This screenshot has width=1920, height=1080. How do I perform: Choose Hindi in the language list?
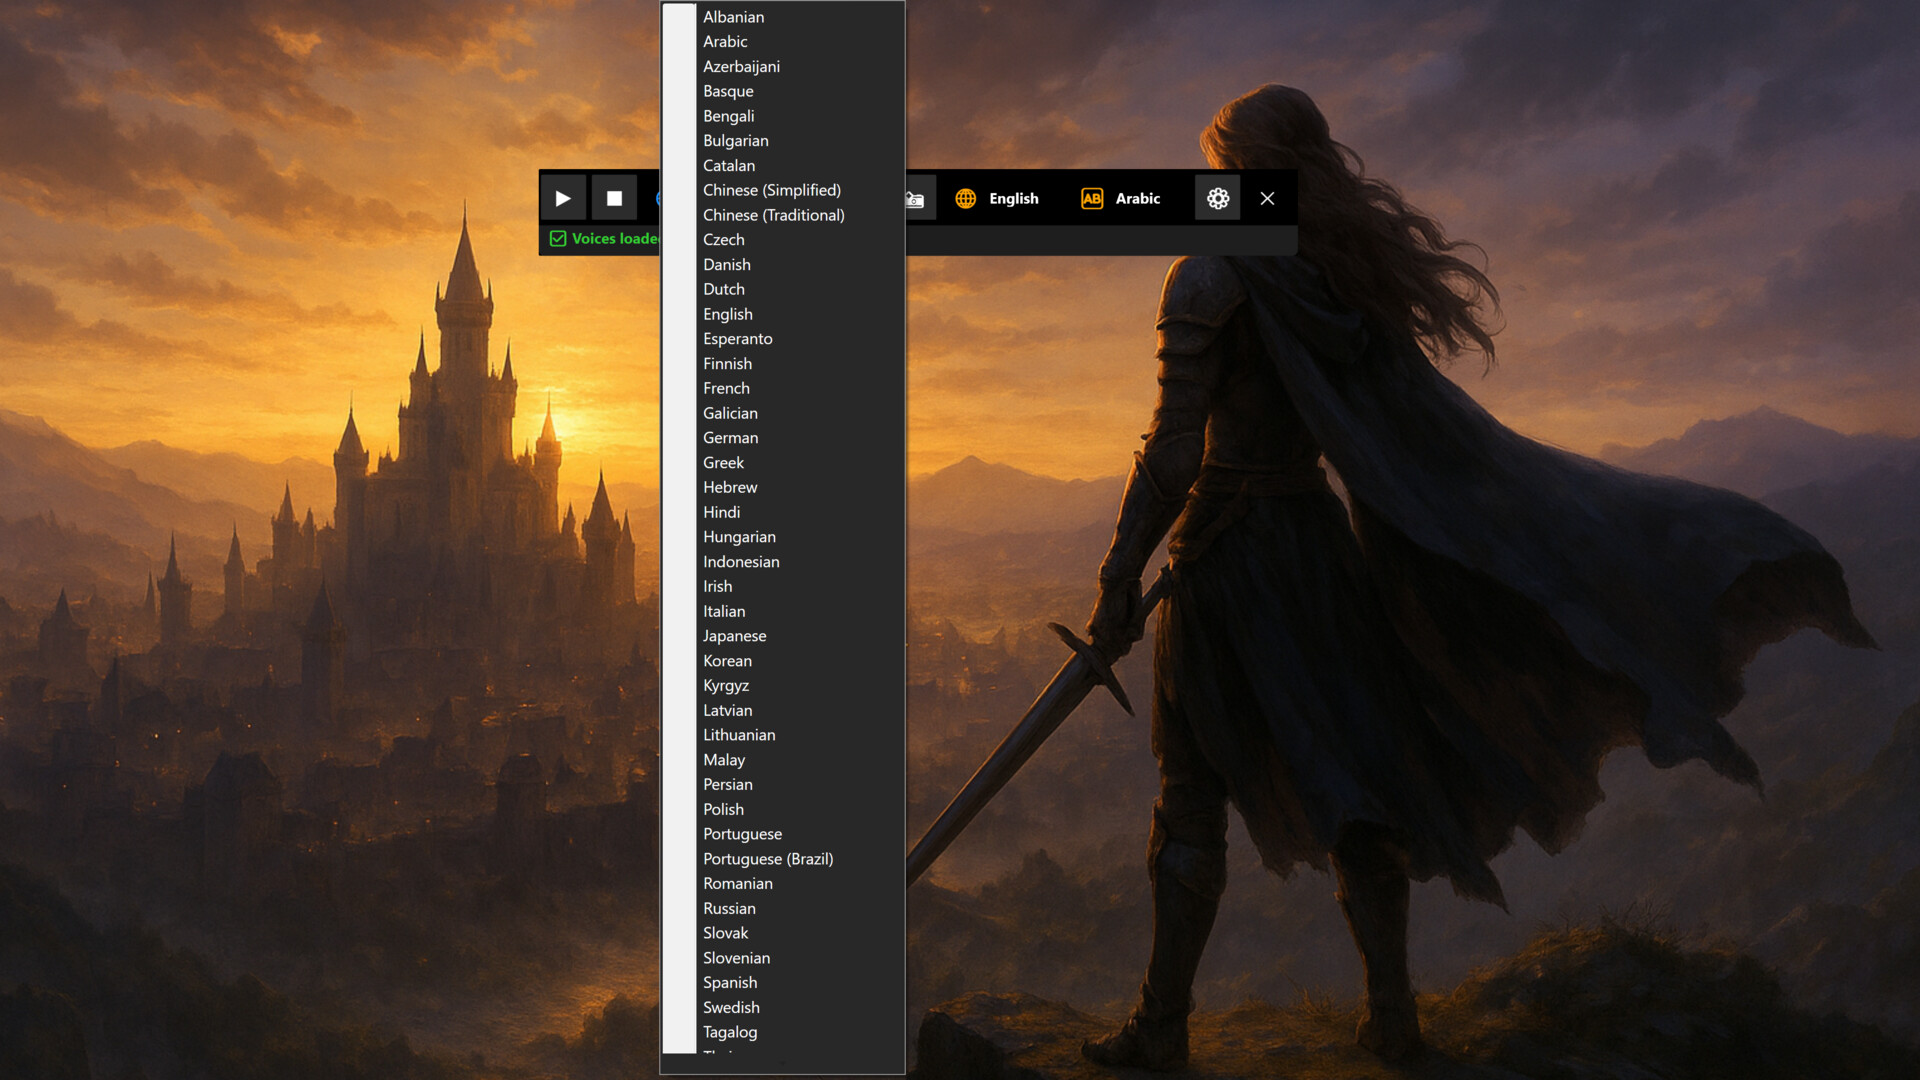[x=721, y=512]
